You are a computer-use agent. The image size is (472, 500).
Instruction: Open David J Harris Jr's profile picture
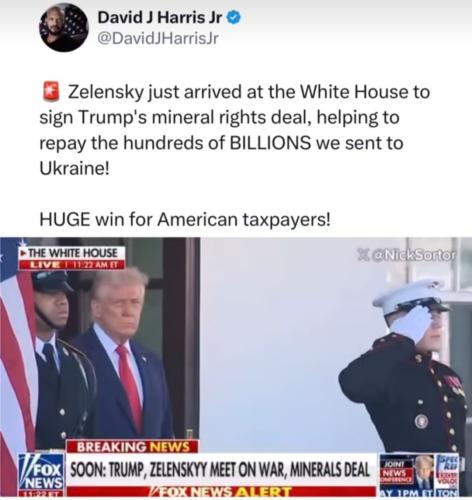(x=64, y=28)
